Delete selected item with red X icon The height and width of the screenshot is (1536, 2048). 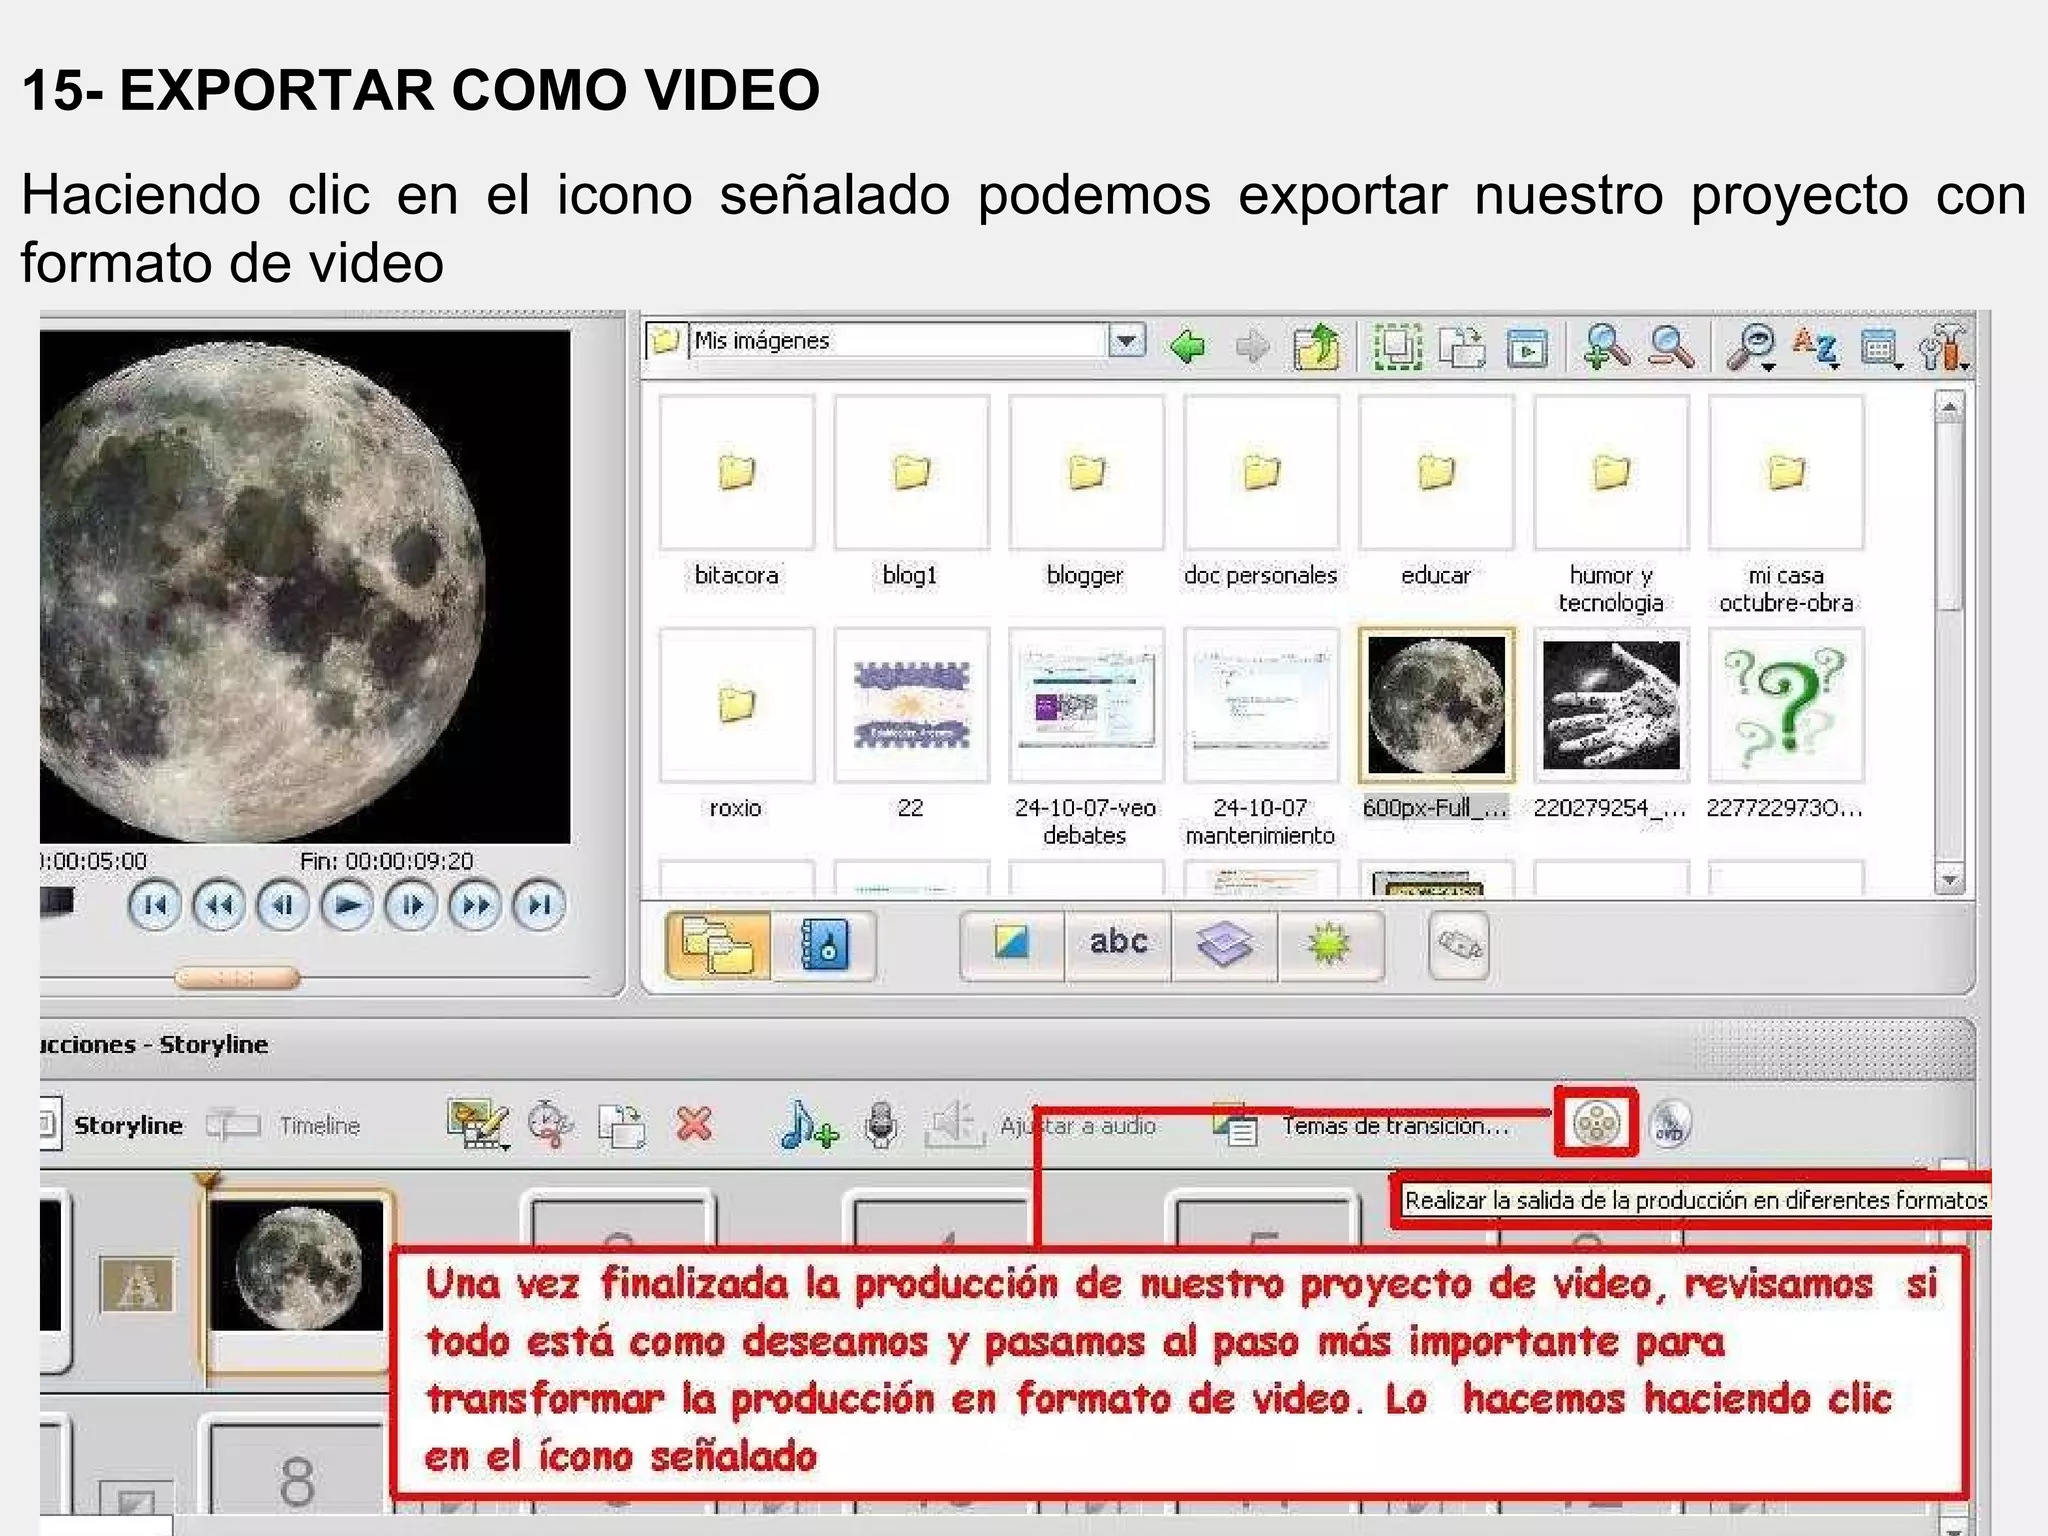coord(695,1125)
